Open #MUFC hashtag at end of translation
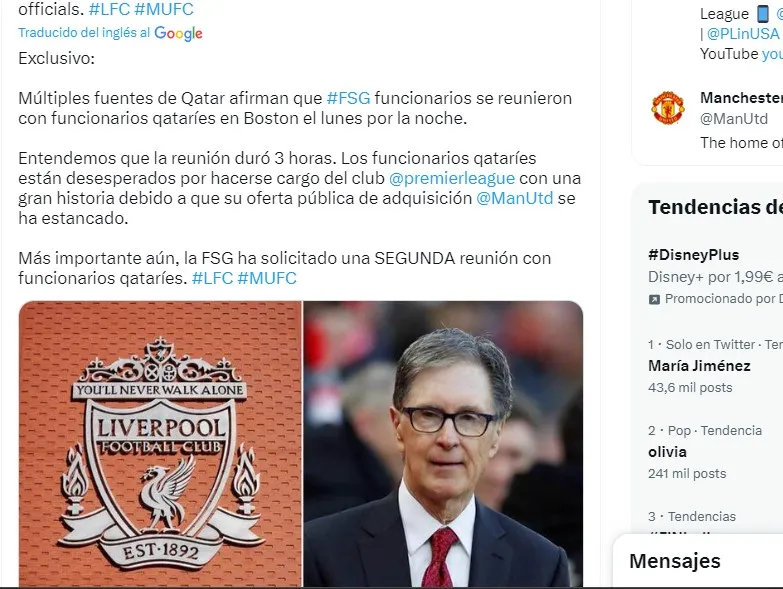The height and width of the screenshot is (589, 783). pyautogui.click(x=267, y=278)
